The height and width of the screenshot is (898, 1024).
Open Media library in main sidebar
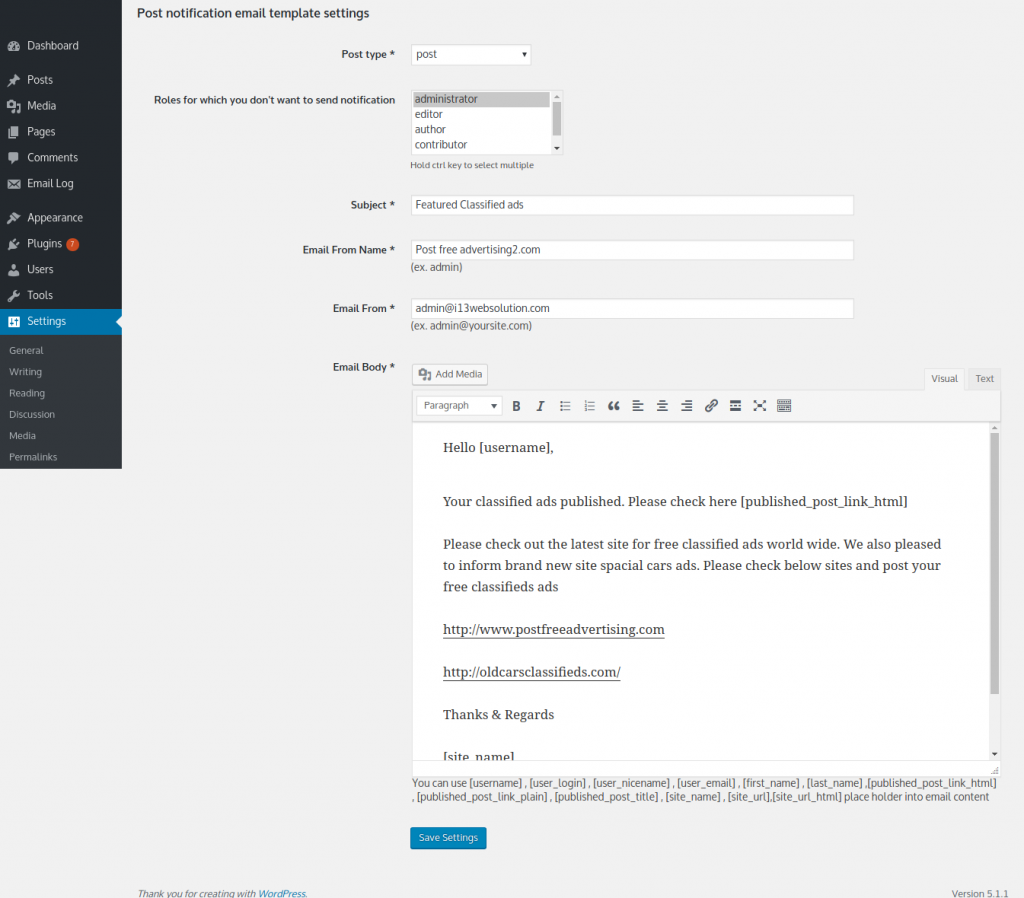click(61, 106)
